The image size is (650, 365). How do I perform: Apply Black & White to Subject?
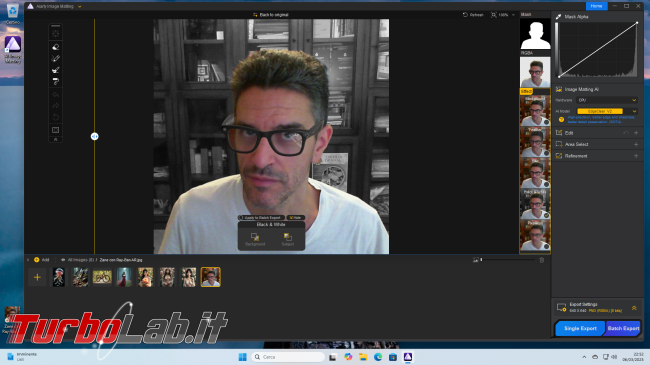288,239
